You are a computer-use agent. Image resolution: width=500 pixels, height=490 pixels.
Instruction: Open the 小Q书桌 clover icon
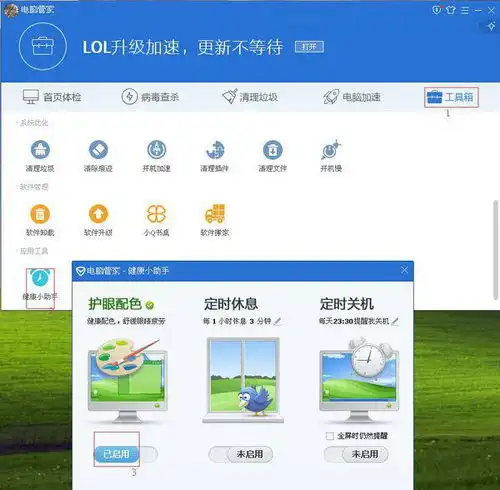pos(156,220)
